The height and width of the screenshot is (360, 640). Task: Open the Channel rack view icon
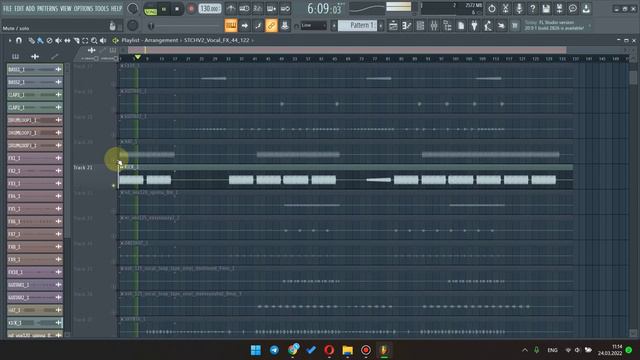coord(420,26)
